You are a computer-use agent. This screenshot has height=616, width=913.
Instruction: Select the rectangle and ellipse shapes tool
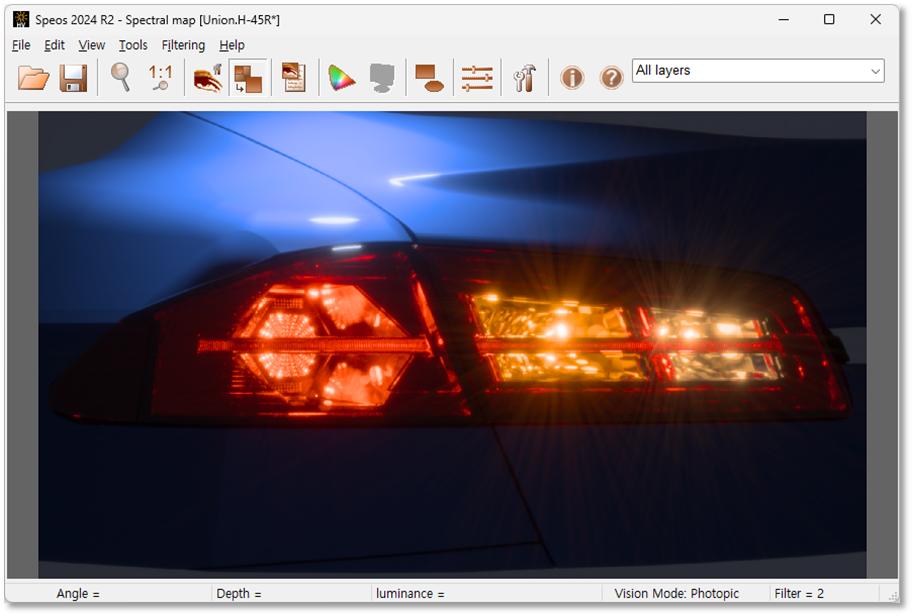point(429,77)
